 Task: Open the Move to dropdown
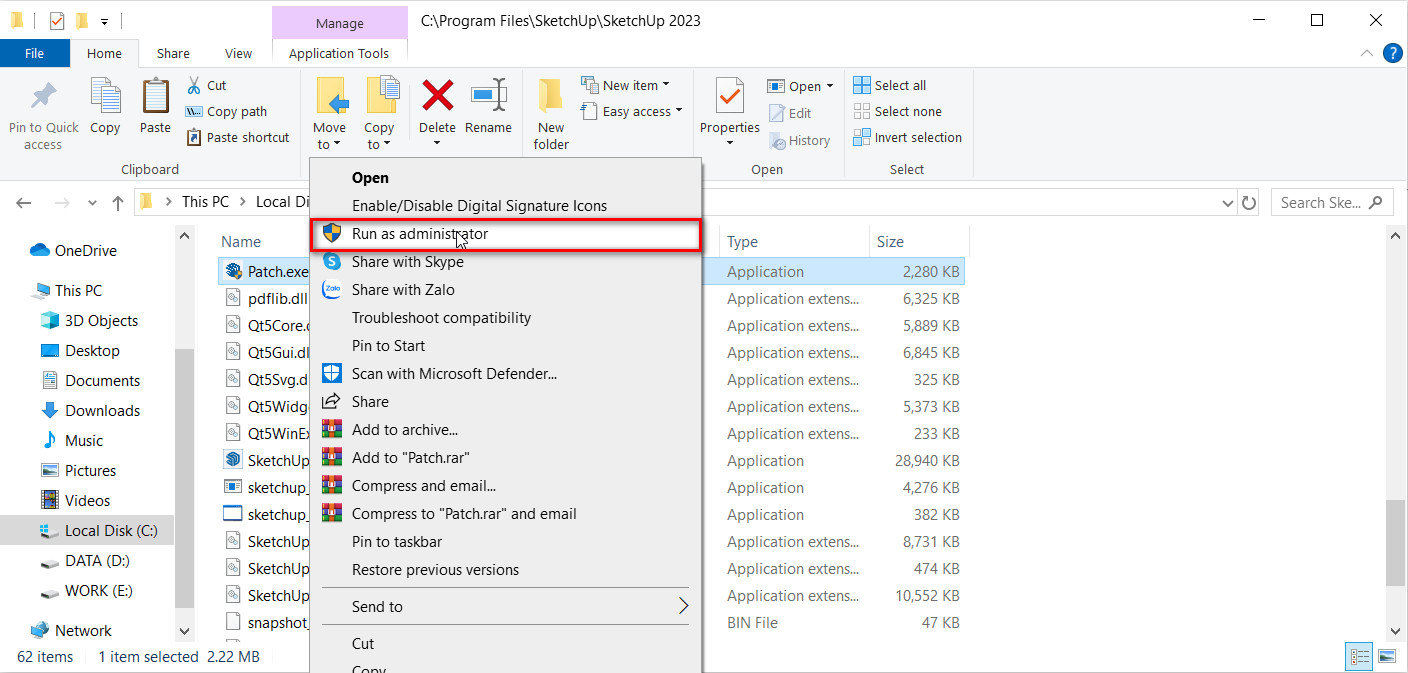pos(329,136)
